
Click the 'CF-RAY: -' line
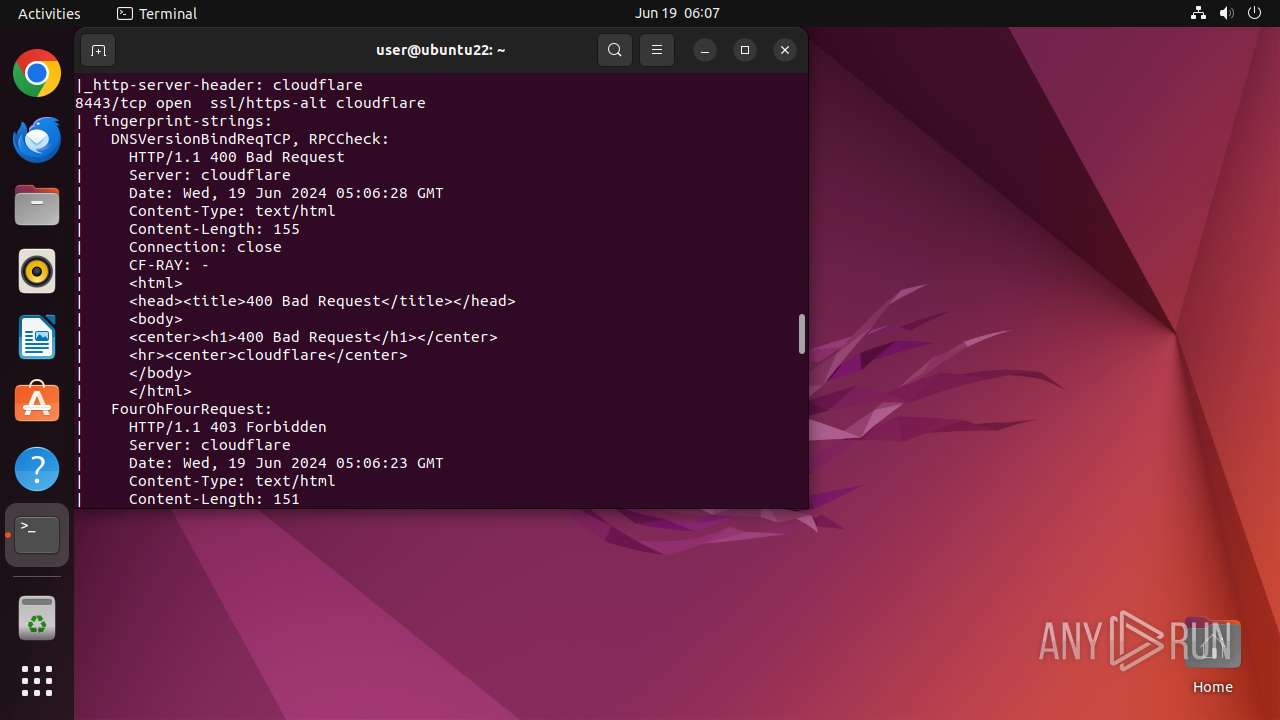pyautogui.click(x=169, y=265)
